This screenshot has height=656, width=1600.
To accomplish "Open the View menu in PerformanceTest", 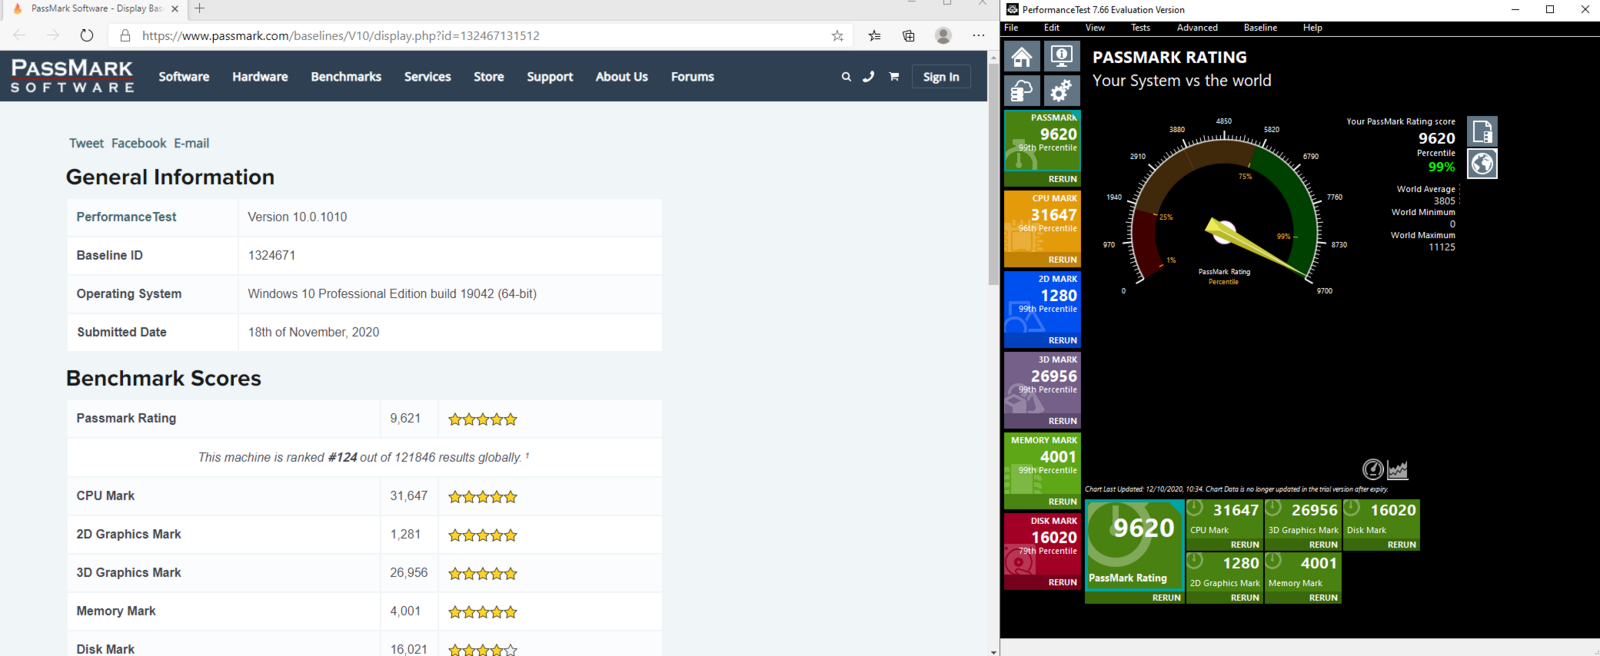I will click(x=1095, y=28).
